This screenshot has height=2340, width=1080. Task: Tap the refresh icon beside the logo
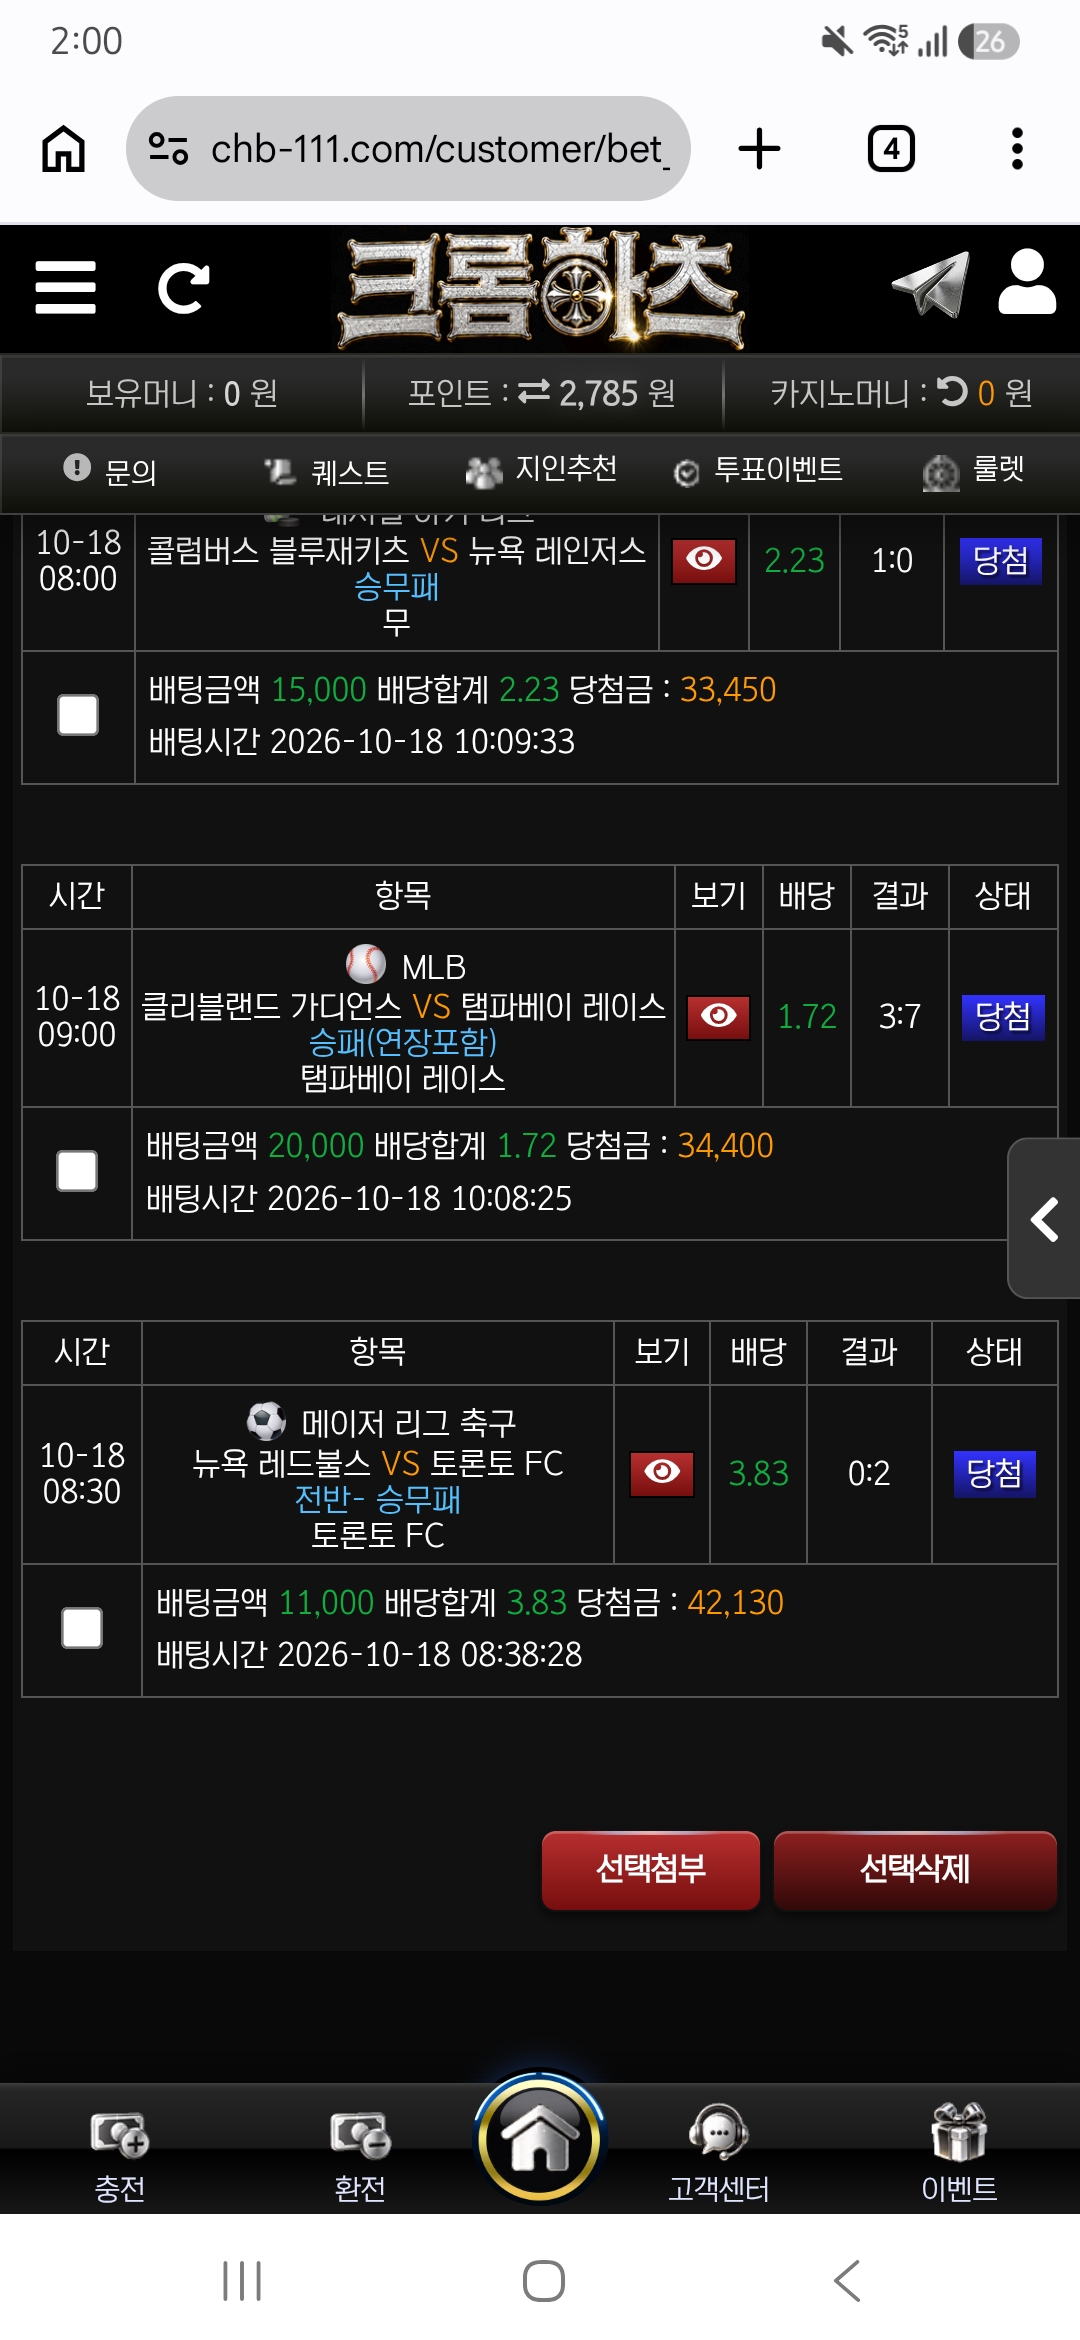click(184, 288)
